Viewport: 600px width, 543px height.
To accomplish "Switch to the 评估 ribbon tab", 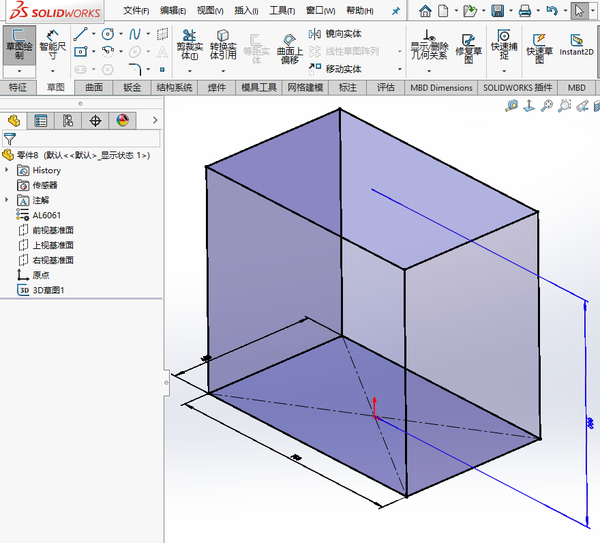I will point(385,88).
